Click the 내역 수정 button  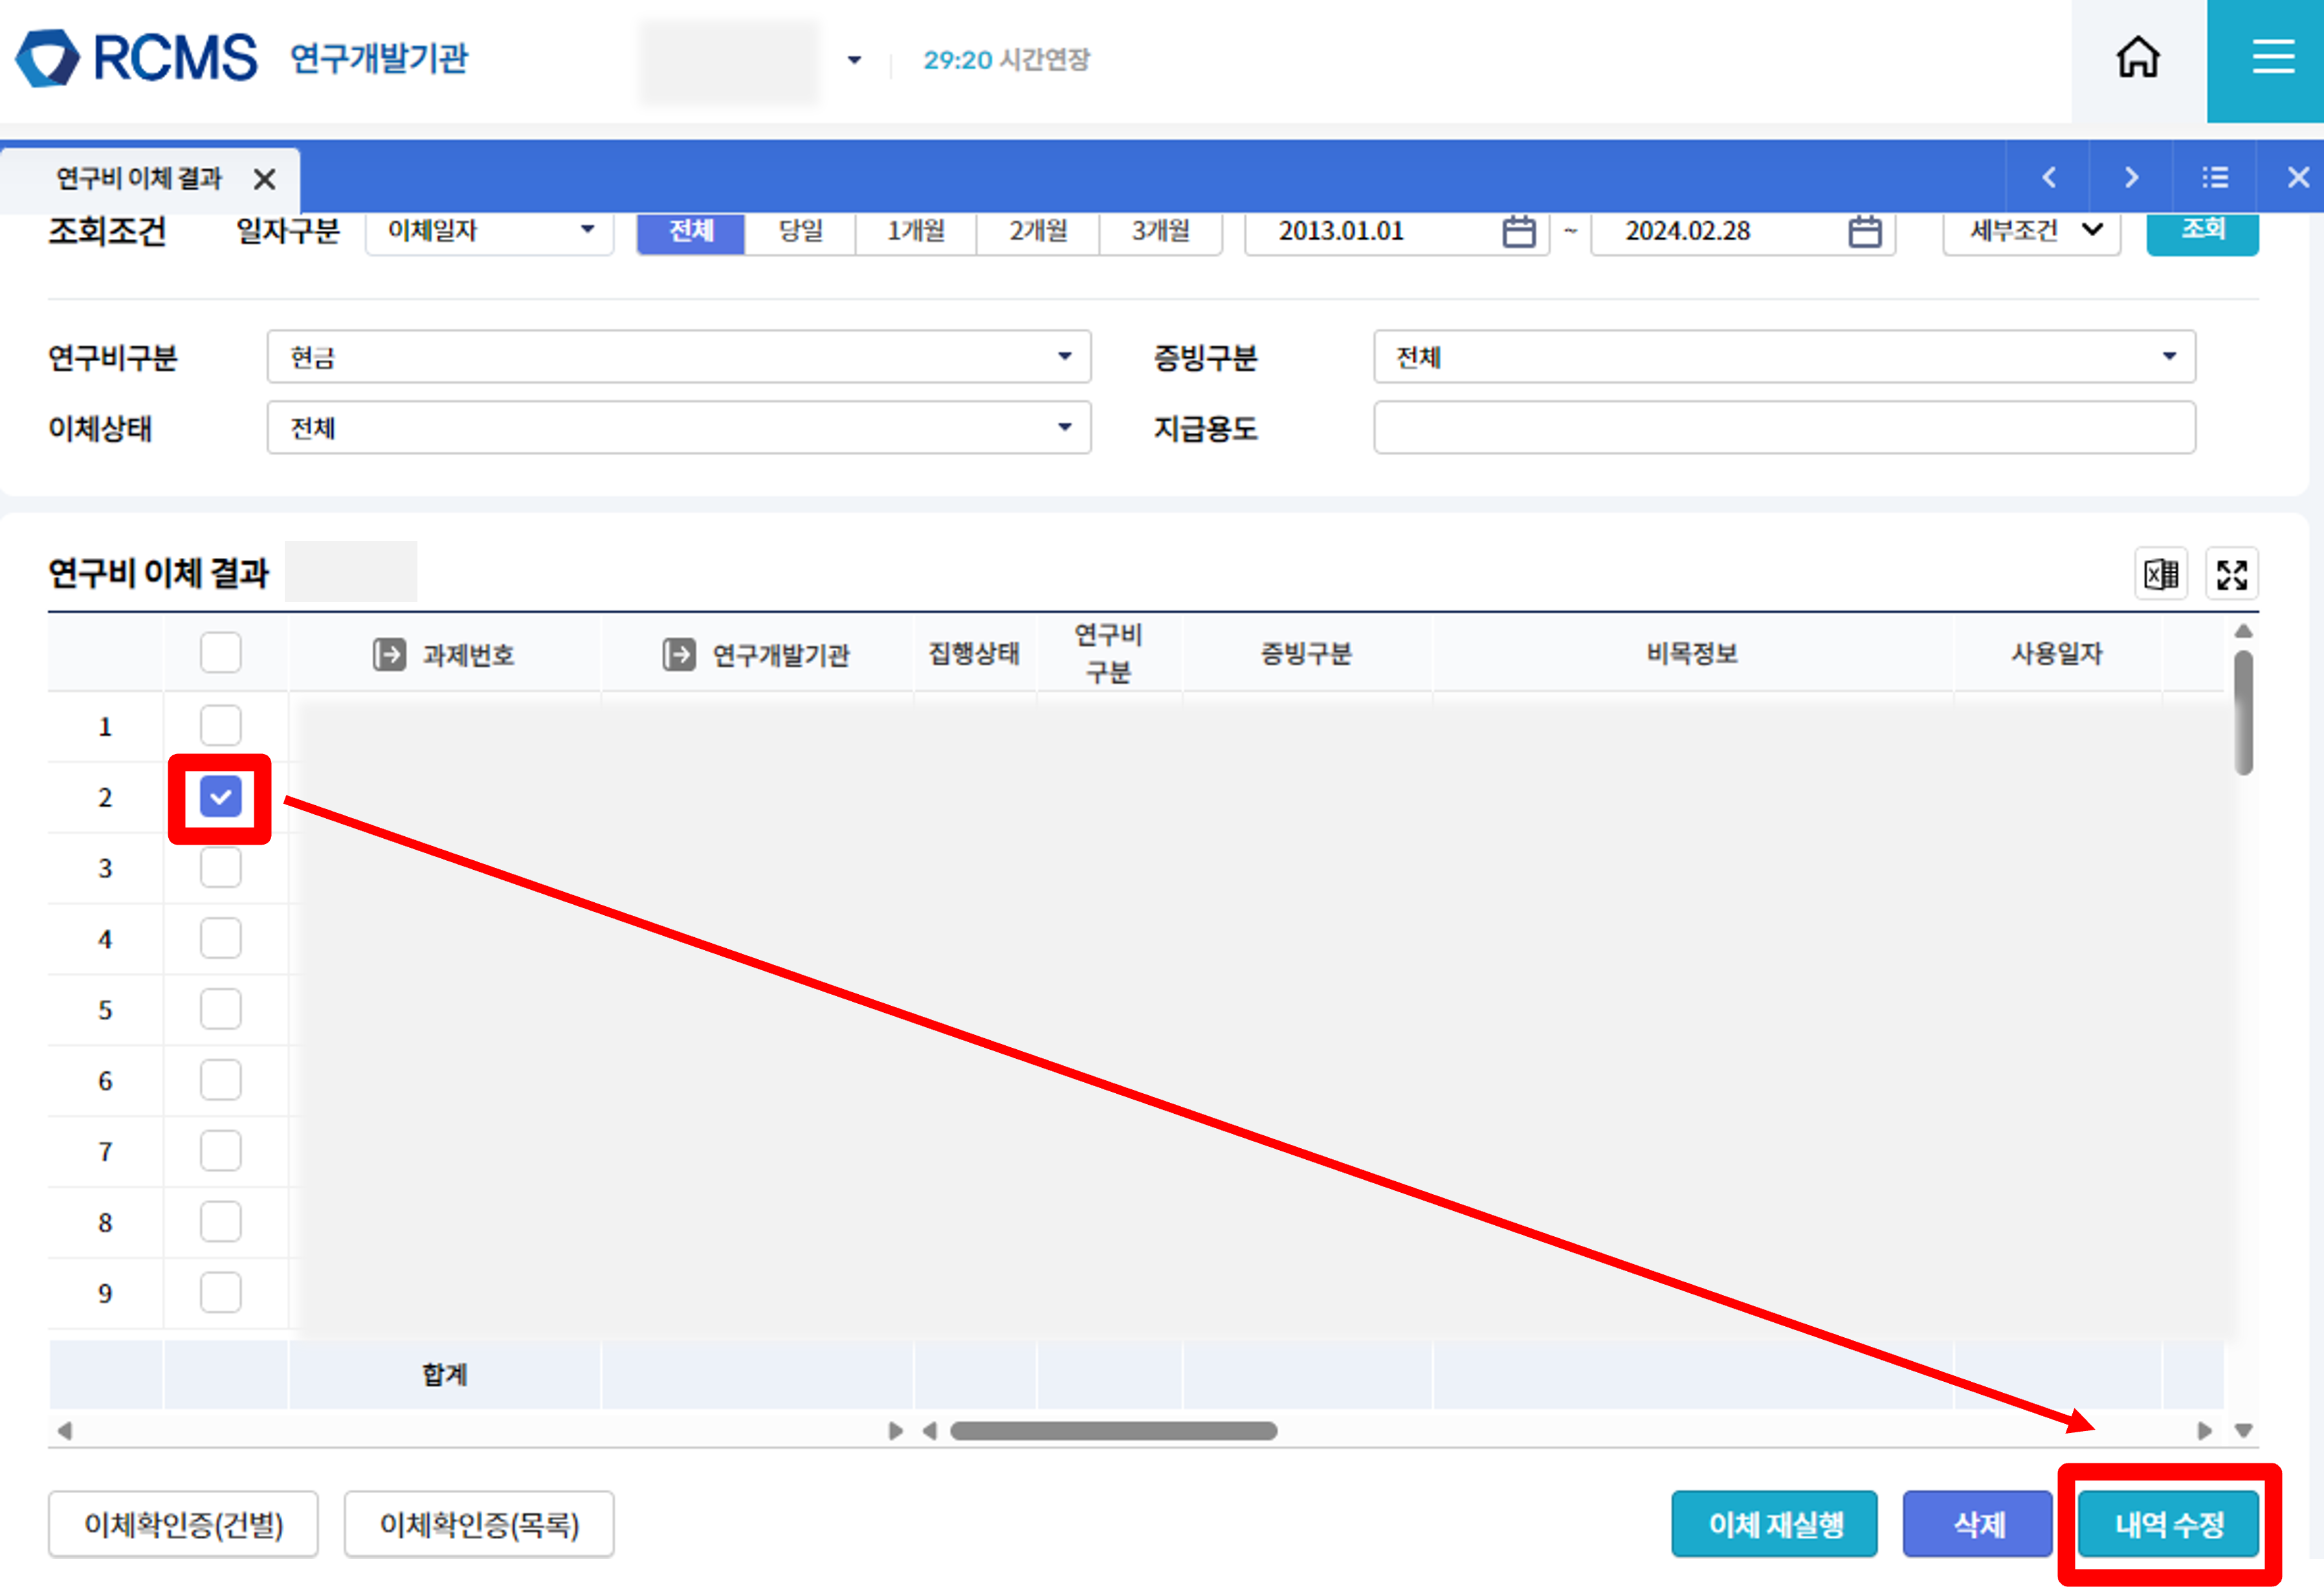click(2168, 1524)
